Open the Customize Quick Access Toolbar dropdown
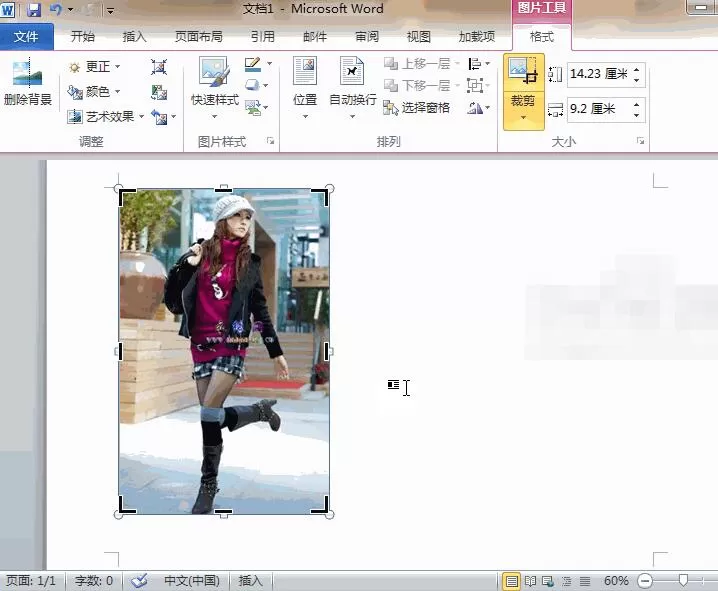The image size is (718, 591). (110, 10)
